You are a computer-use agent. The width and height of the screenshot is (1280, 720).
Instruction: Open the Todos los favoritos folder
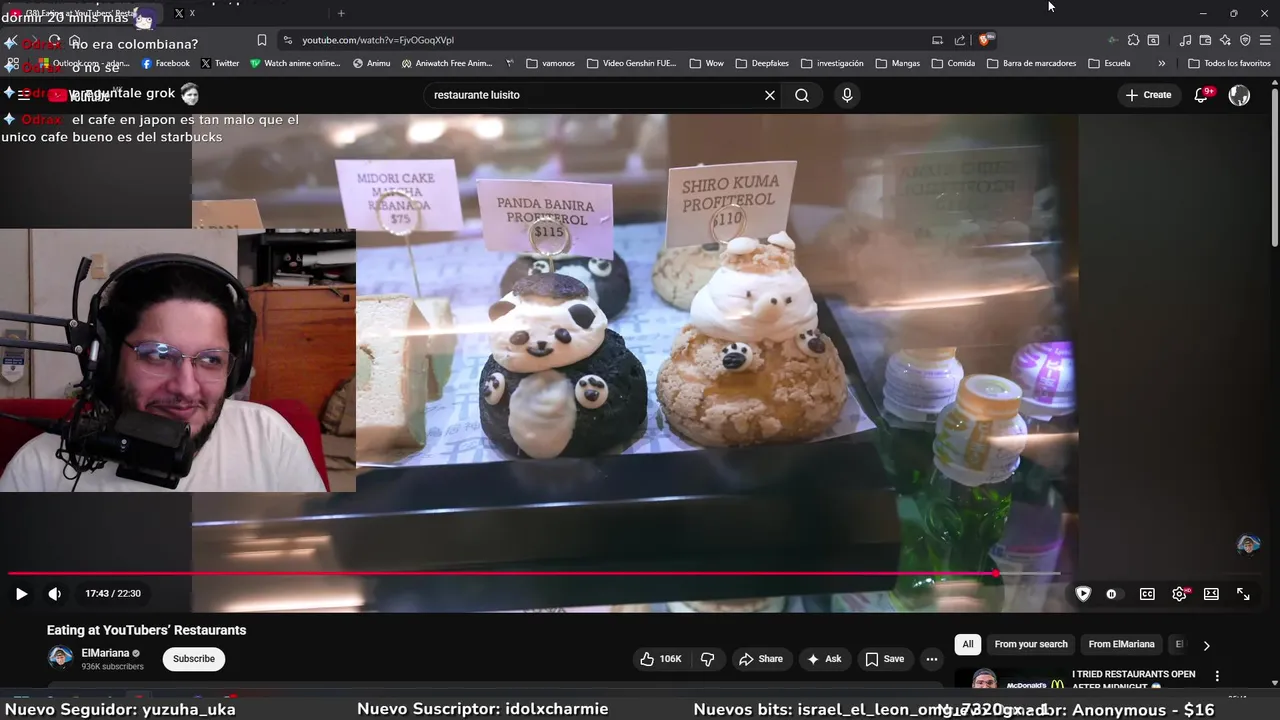1229,63
